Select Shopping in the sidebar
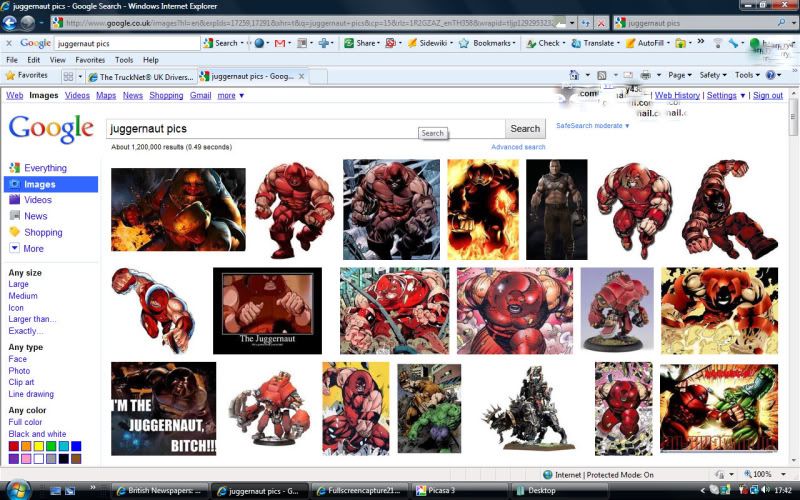Viewport: 800px width, 500px height. (43, 232)
